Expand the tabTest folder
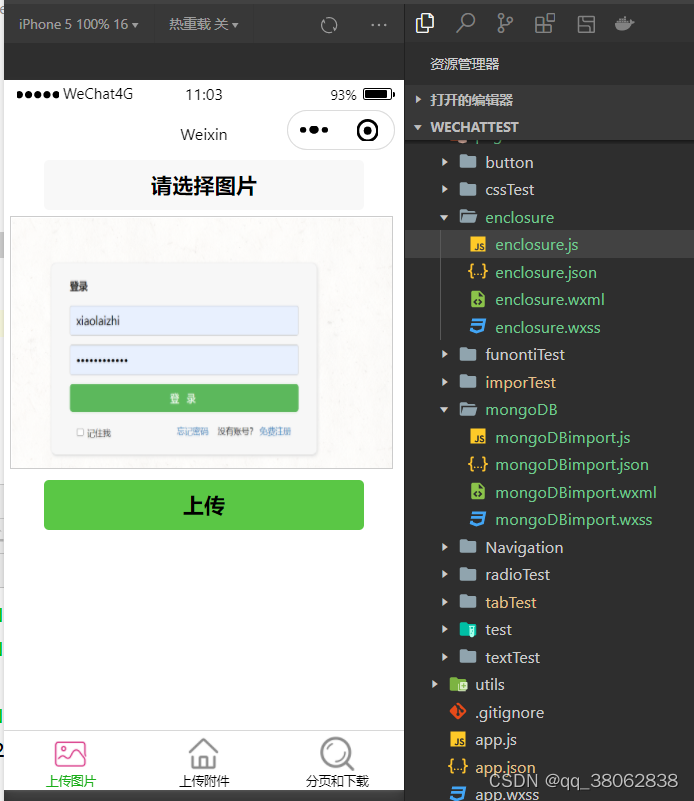694x801 pixels. click(x=549, y=602)
